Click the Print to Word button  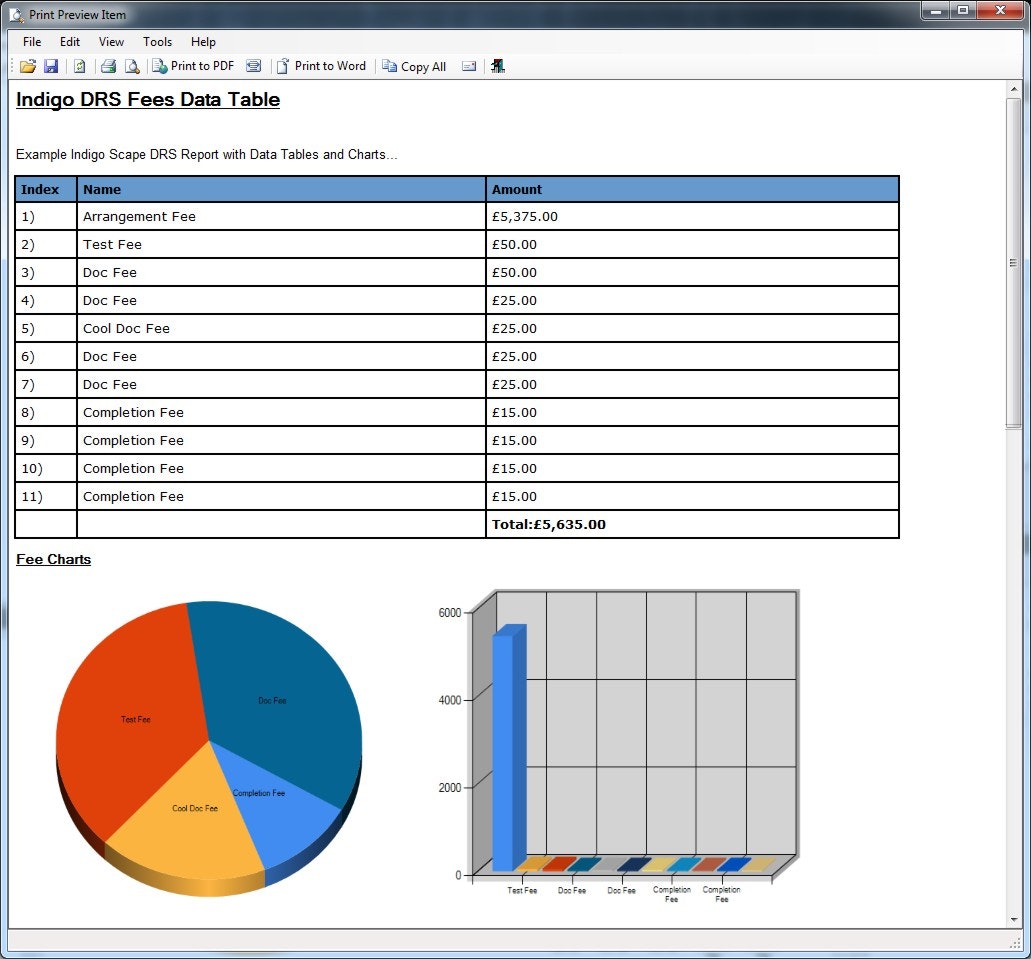coord(322,66)
